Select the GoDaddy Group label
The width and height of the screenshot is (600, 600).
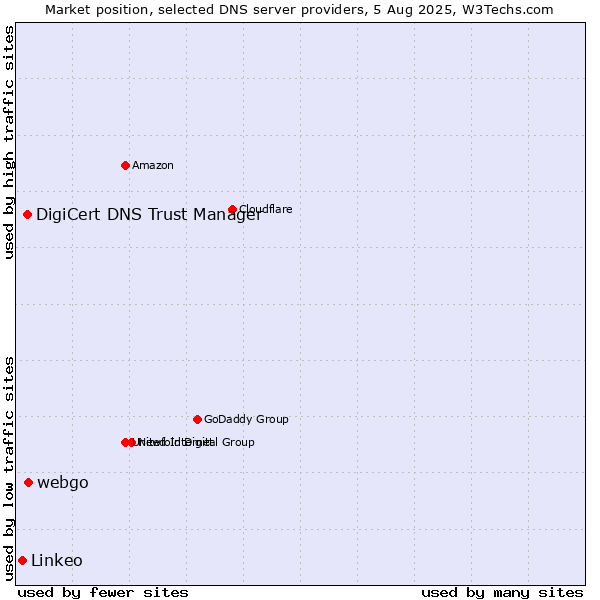pyautogui.click(x=246, y=419)
